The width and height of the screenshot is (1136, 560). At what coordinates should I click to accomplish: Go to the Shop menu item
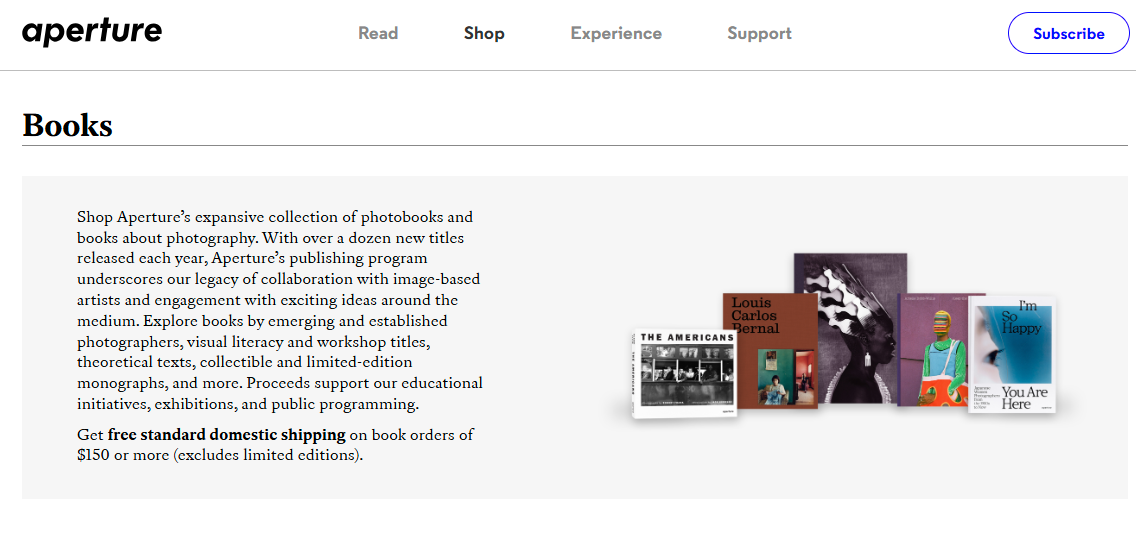pyautogui.click(x=484, y=33)
